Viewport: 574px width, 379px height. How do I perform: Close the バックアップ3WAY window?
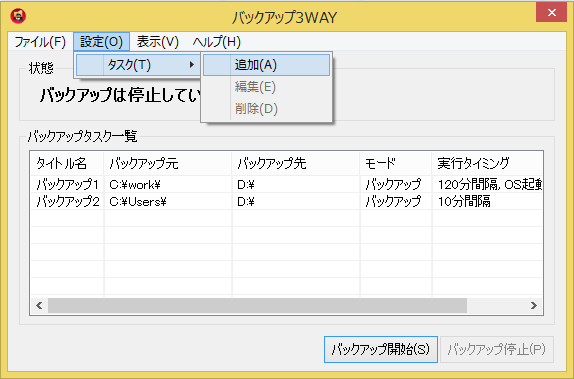pos(551,13)
